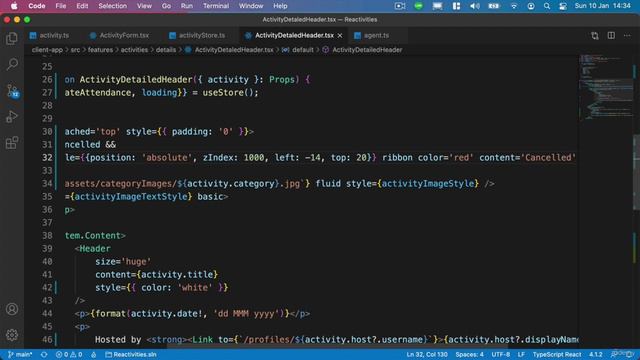Click the Open Changes icon in editor toolbar
This screenshot has width=640, height=360.
click(x=595, y=36)
